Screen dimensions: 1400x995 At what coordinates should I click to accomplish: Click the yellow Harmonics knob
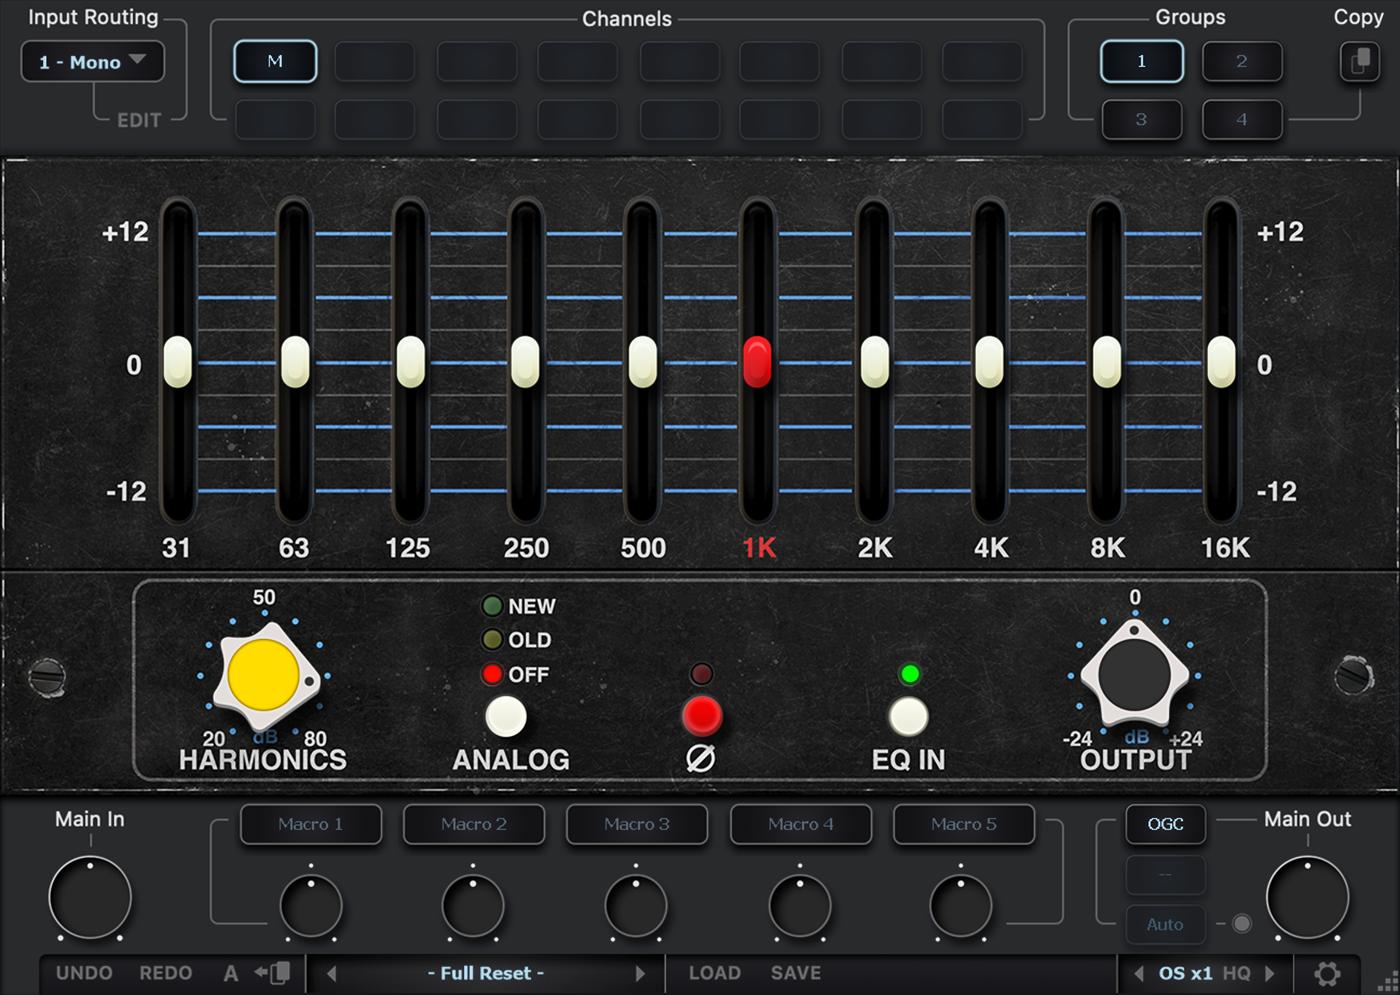pos(263,676)
